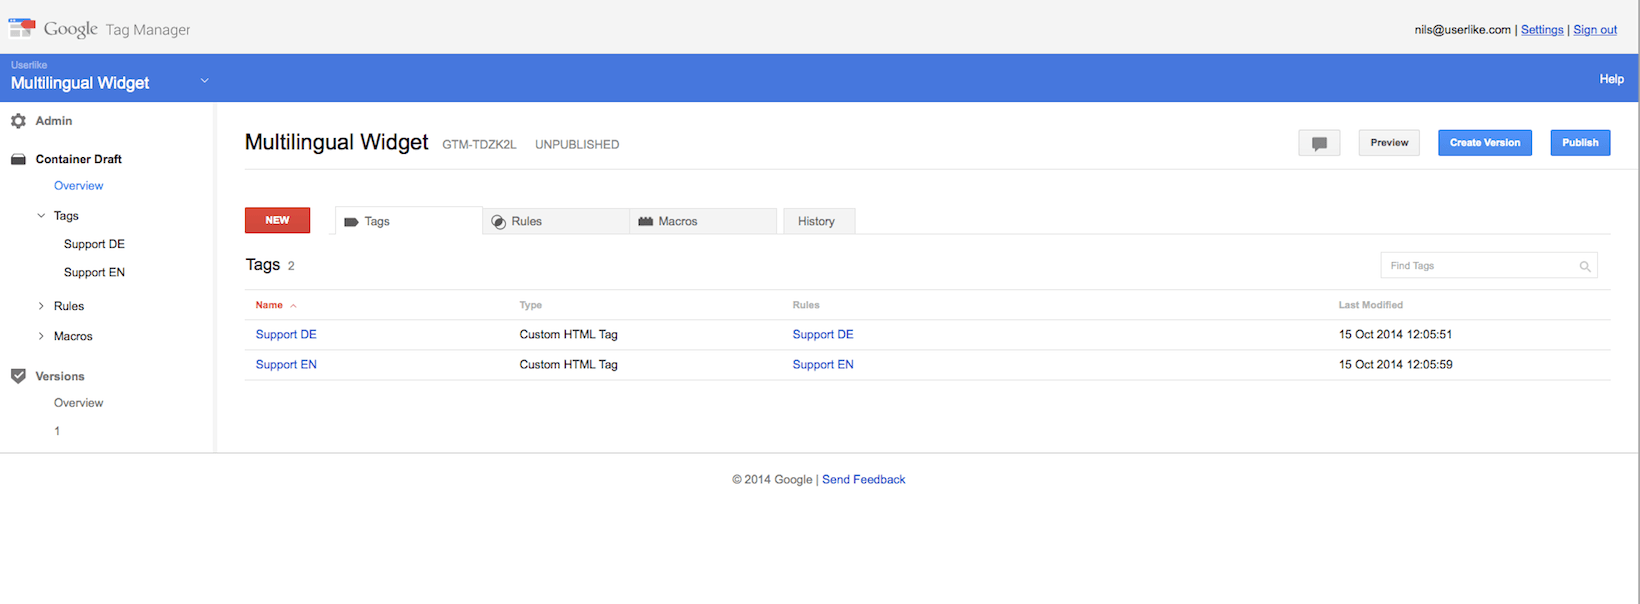Viewport: 1640px width, 604px height.
Task: Sort by the Rules column header
Action: [806, 305]
